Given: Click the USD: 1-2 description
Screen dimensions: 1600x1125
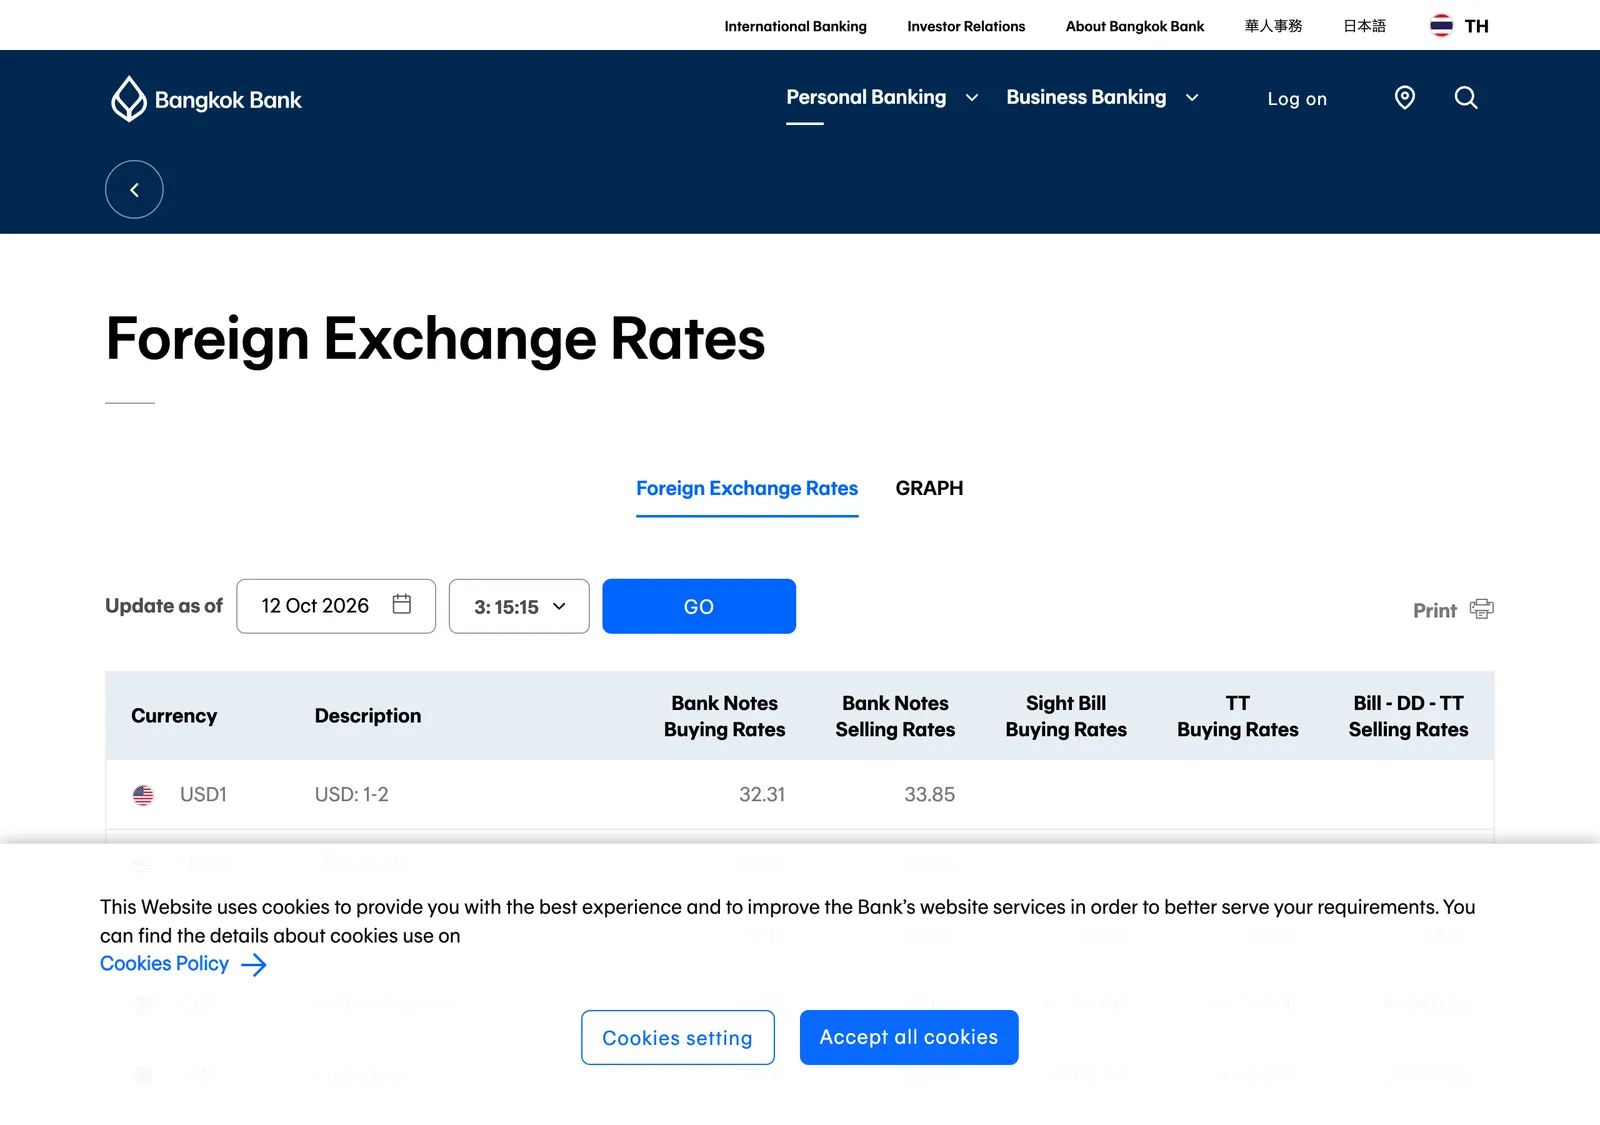Looking at the screenshot, I should [351, 795].
